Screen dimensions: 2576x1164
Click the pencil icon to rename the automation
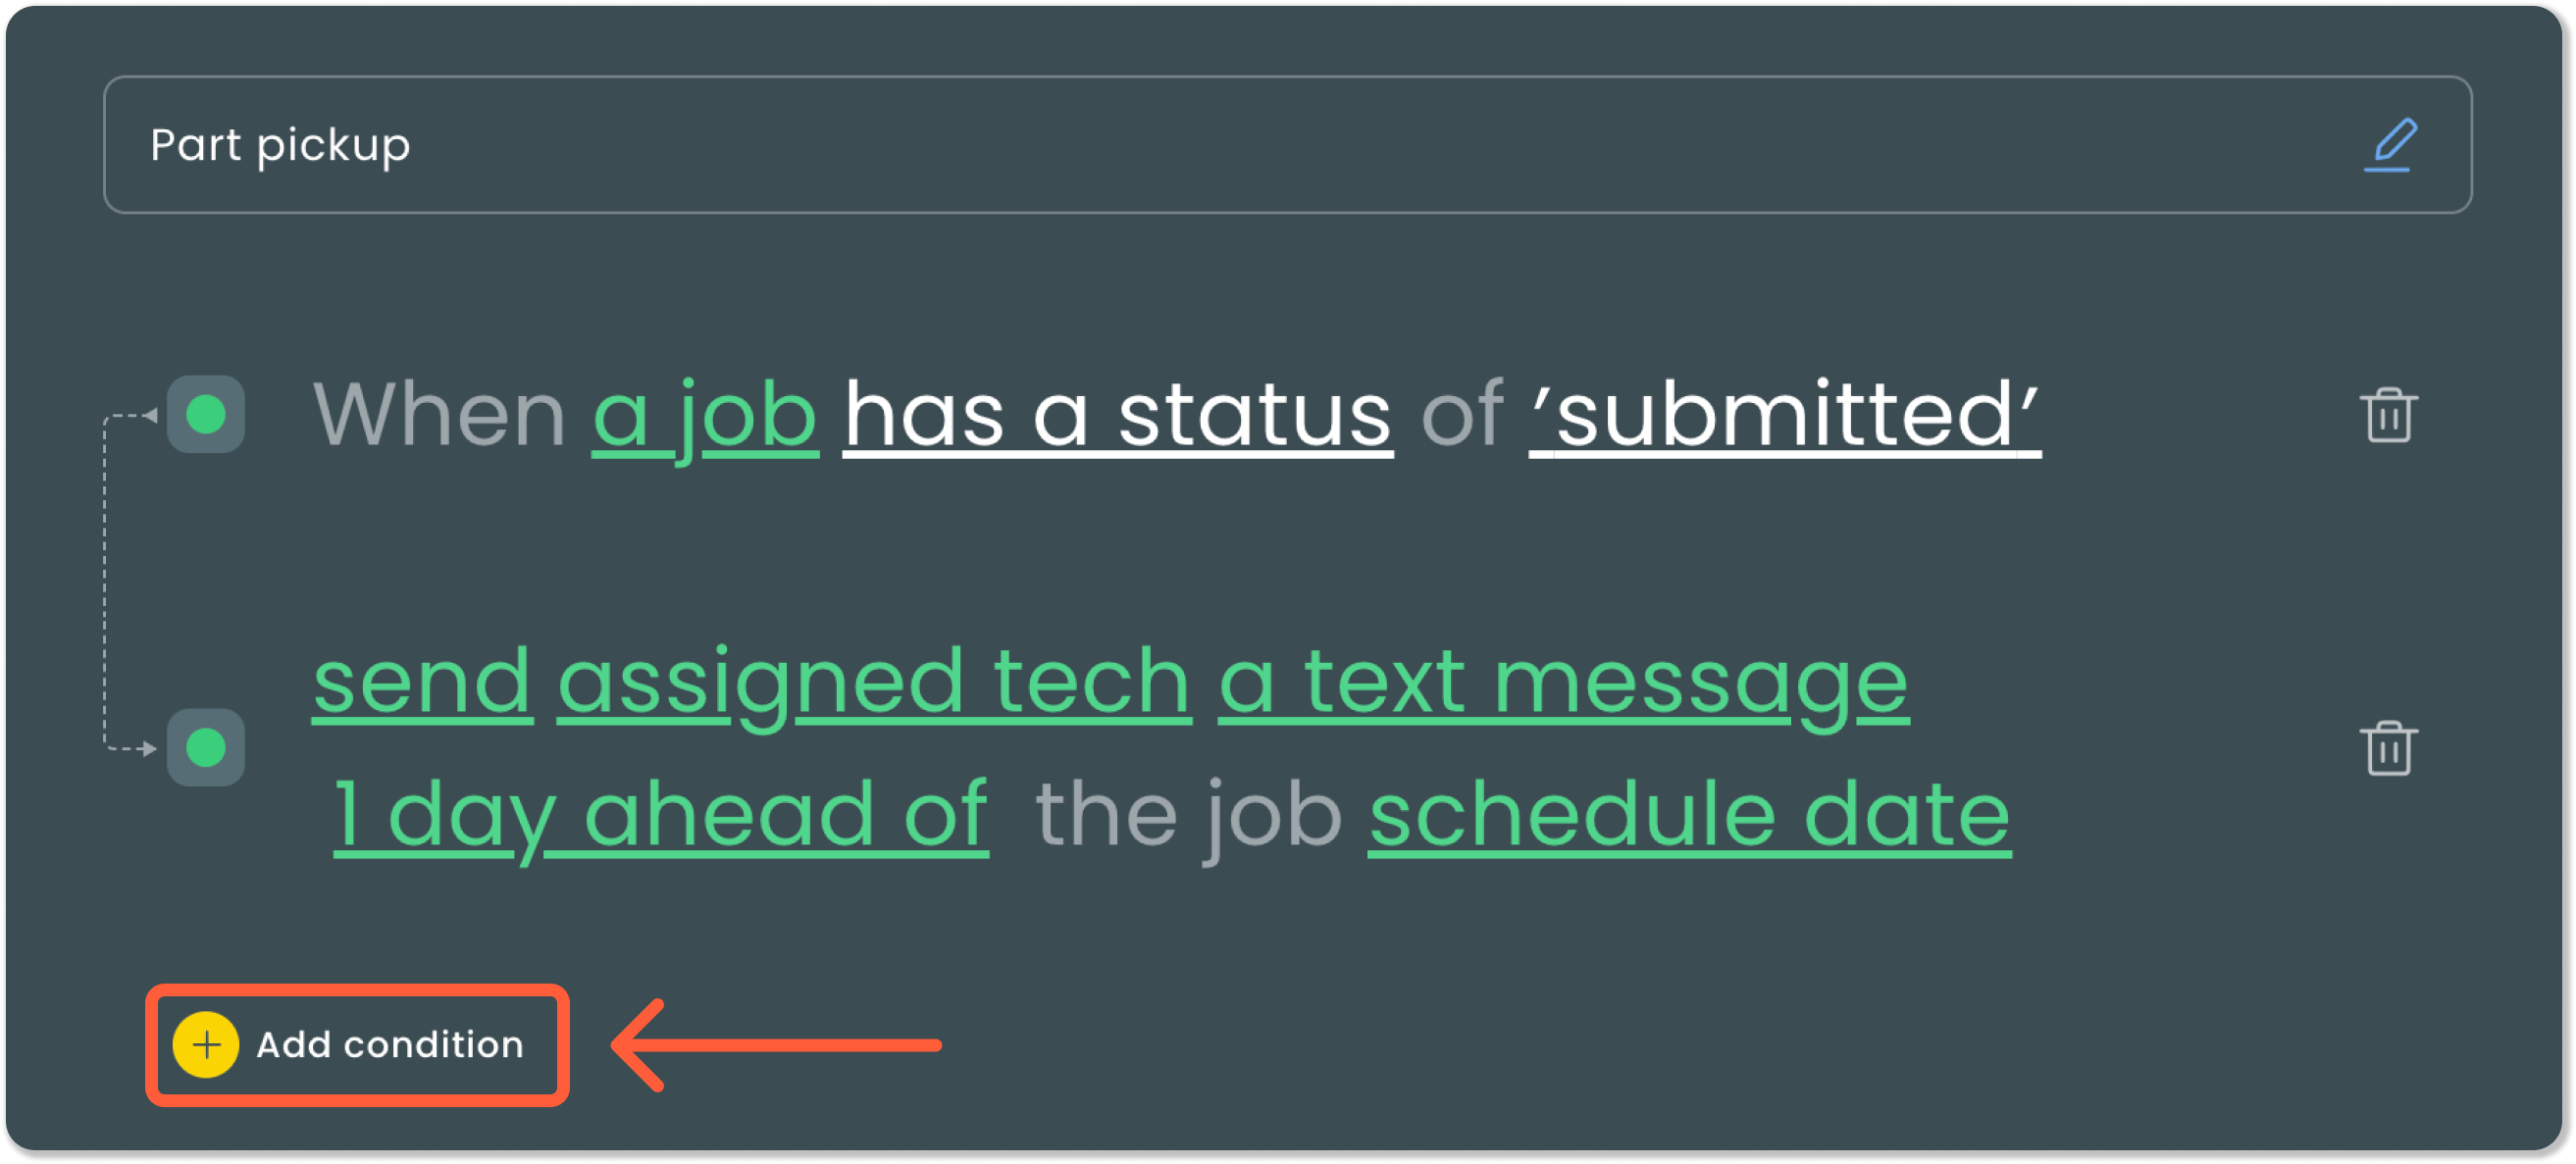[2392, 145]
